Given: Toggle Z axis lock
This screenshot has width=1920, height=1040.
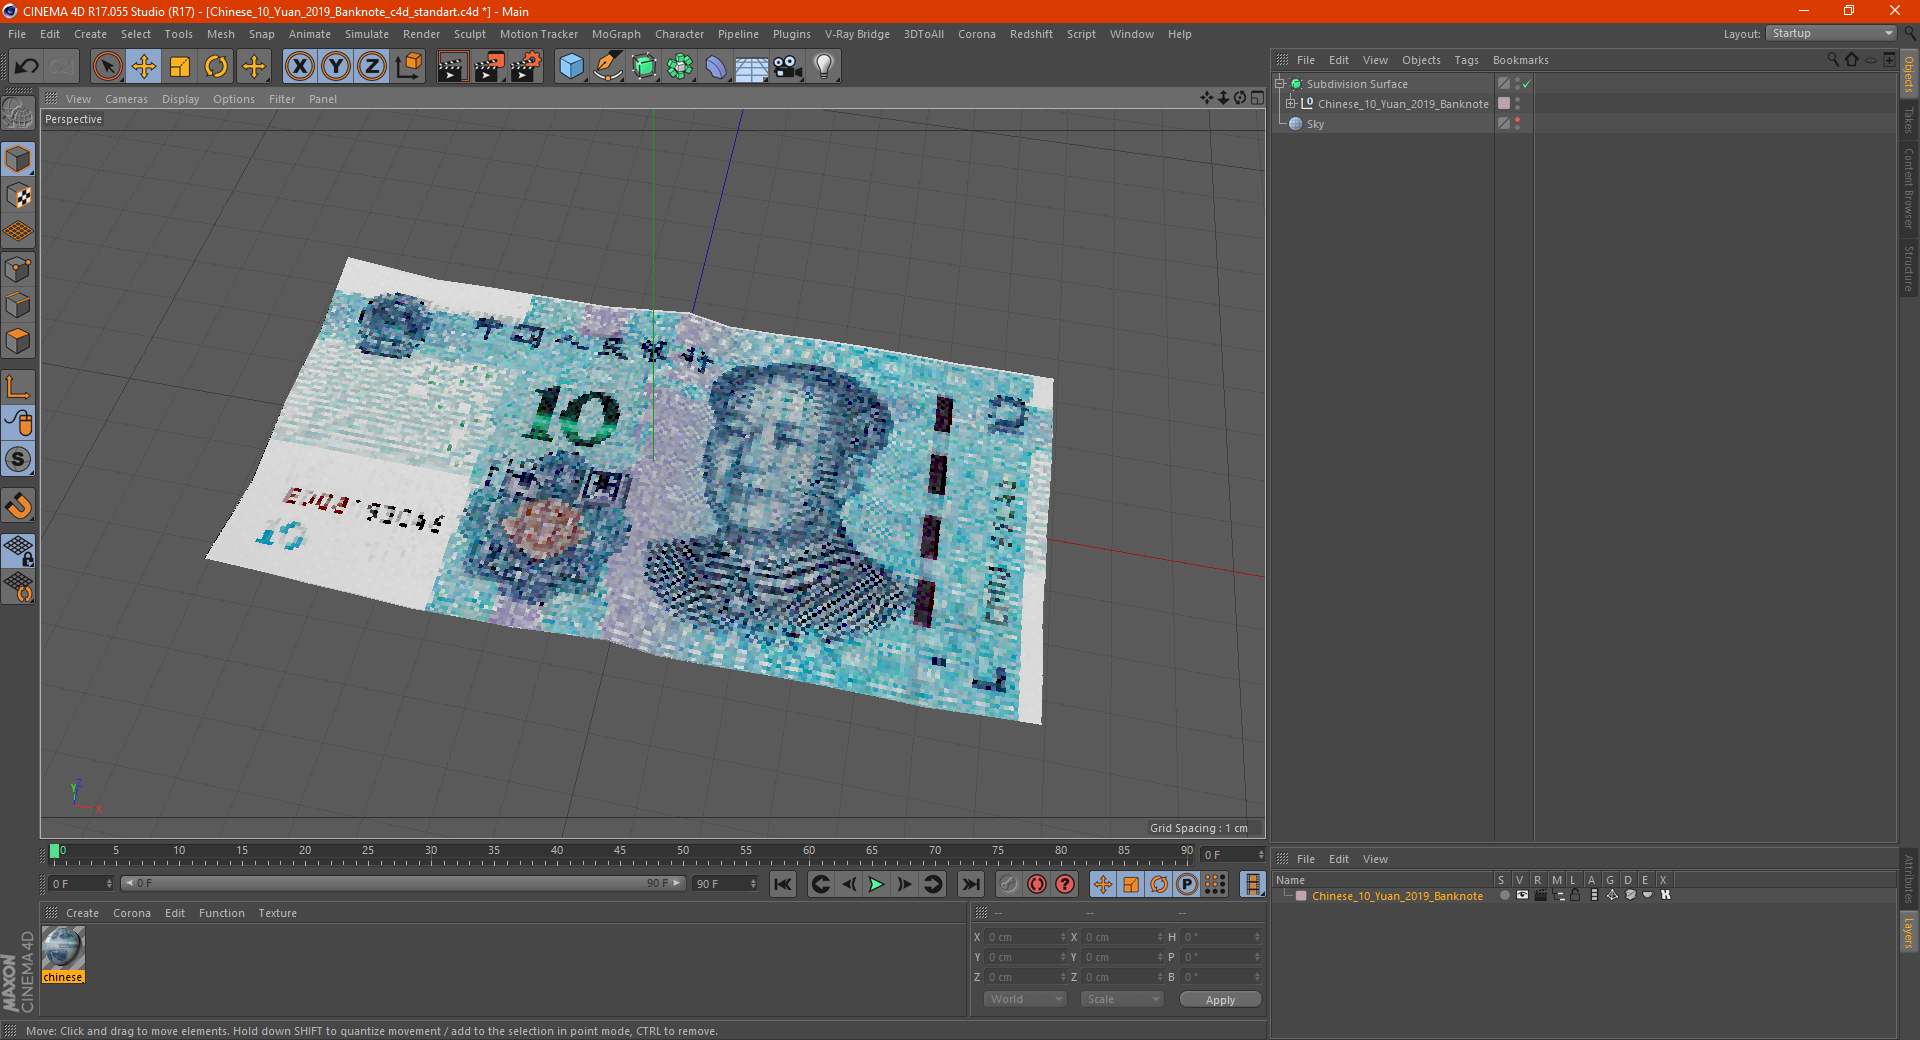Looking at the screenshot, I should tap(372, 67).
